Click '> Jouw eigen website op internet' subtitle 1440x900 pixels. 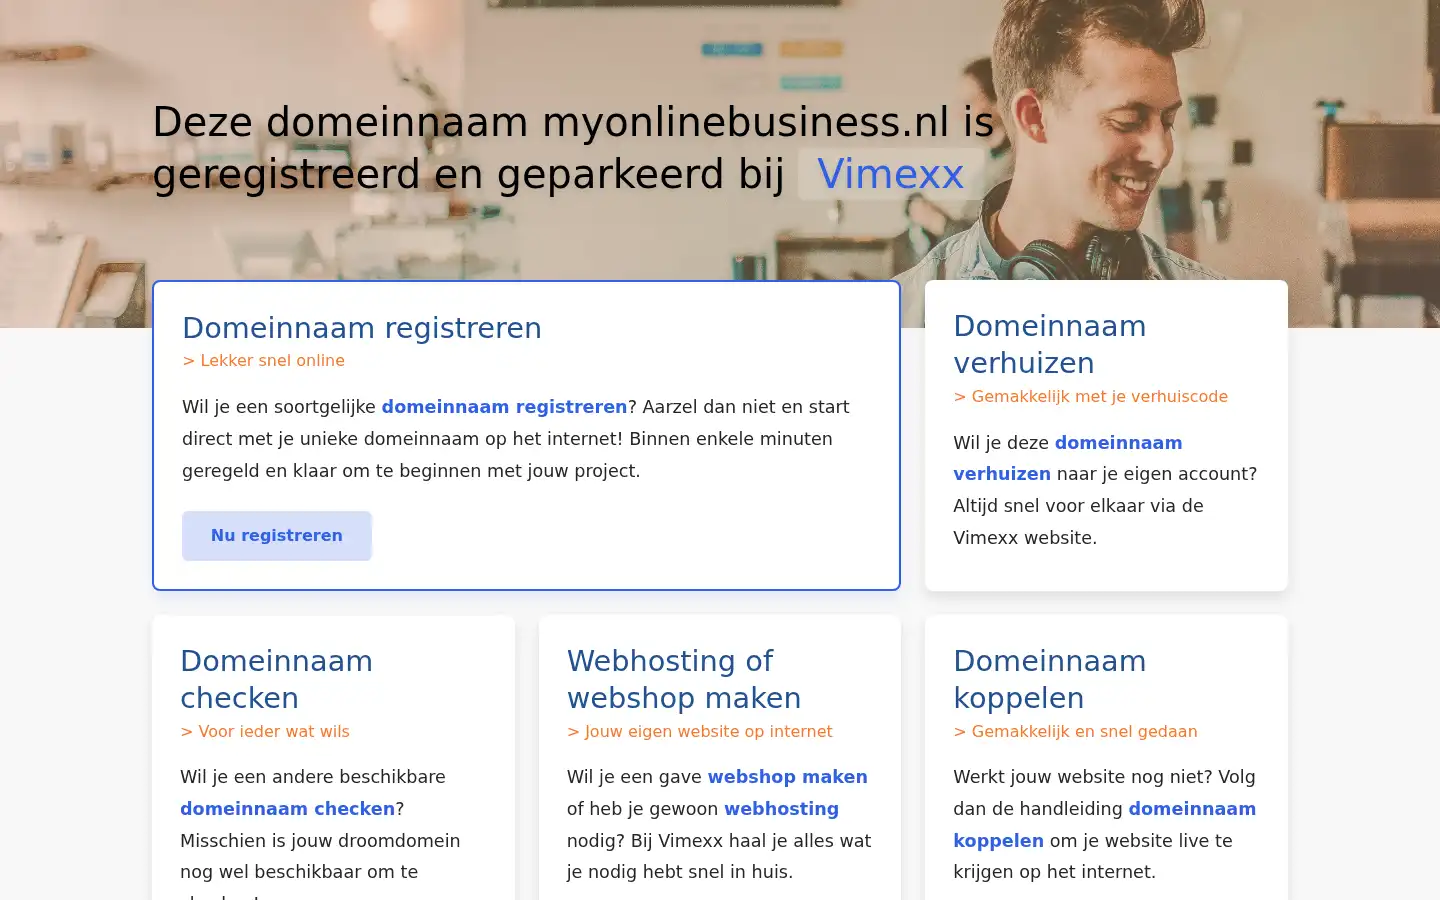(699, 732)
